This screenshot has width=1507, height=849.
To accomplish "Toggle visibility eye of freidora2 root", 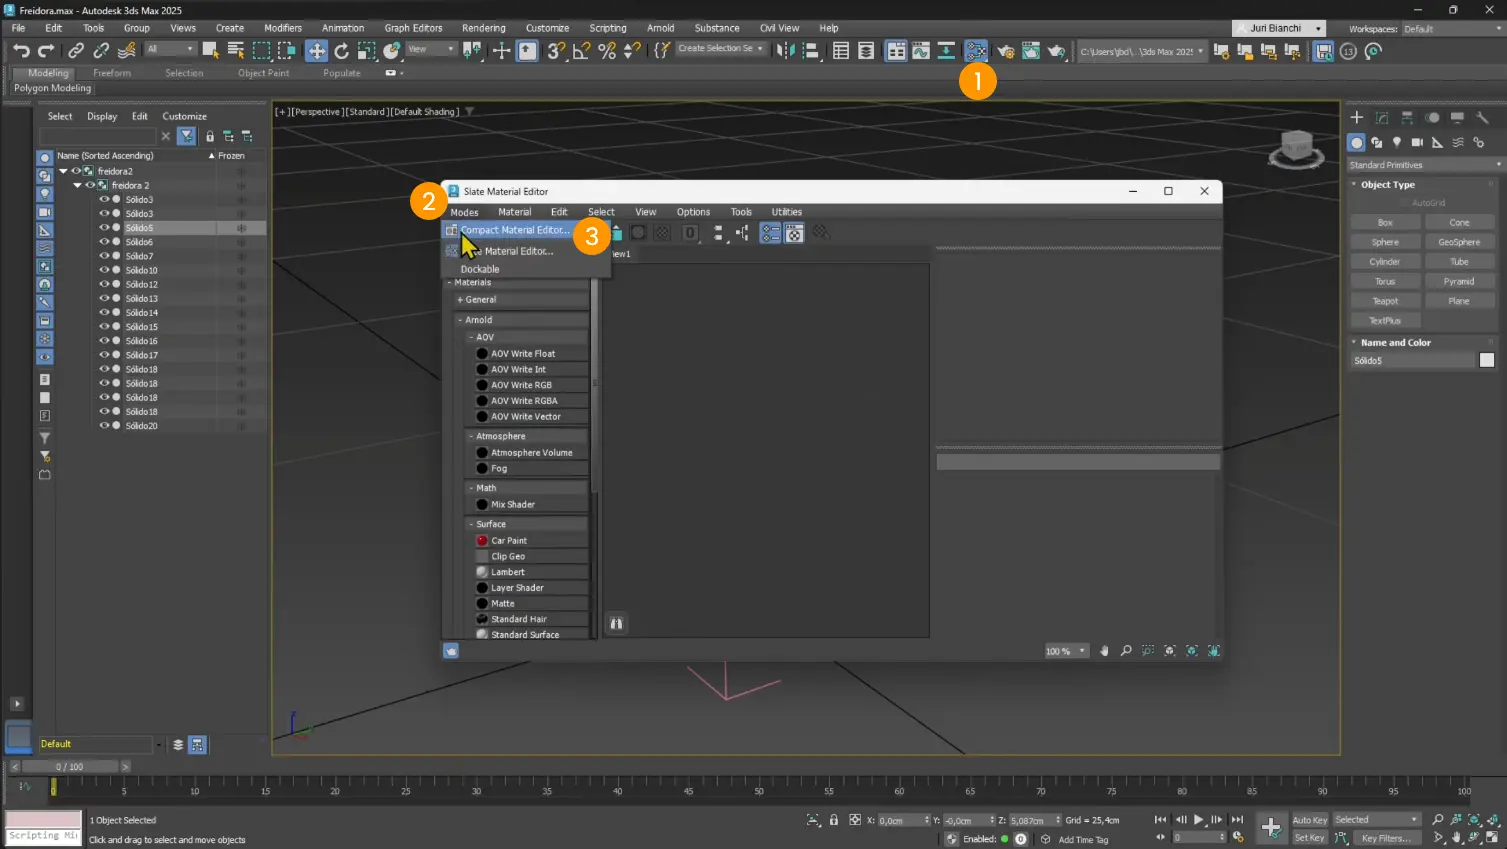I will coord(76,171).
